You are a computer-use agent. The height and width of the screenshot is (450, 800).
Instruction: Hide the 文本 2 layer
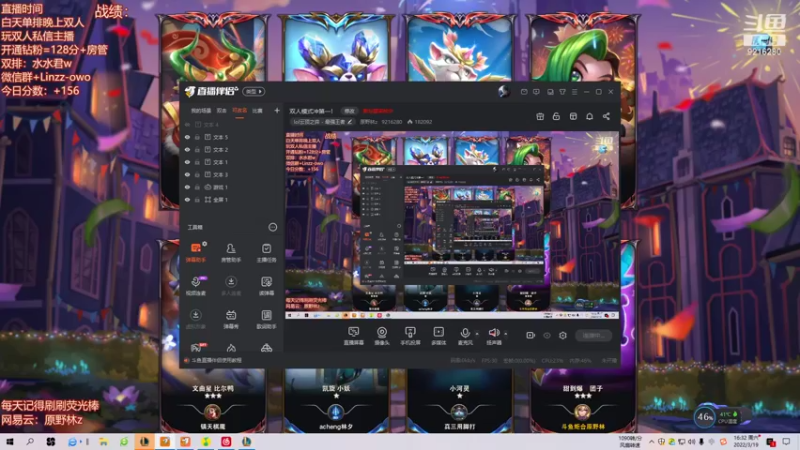coord(187,149)
